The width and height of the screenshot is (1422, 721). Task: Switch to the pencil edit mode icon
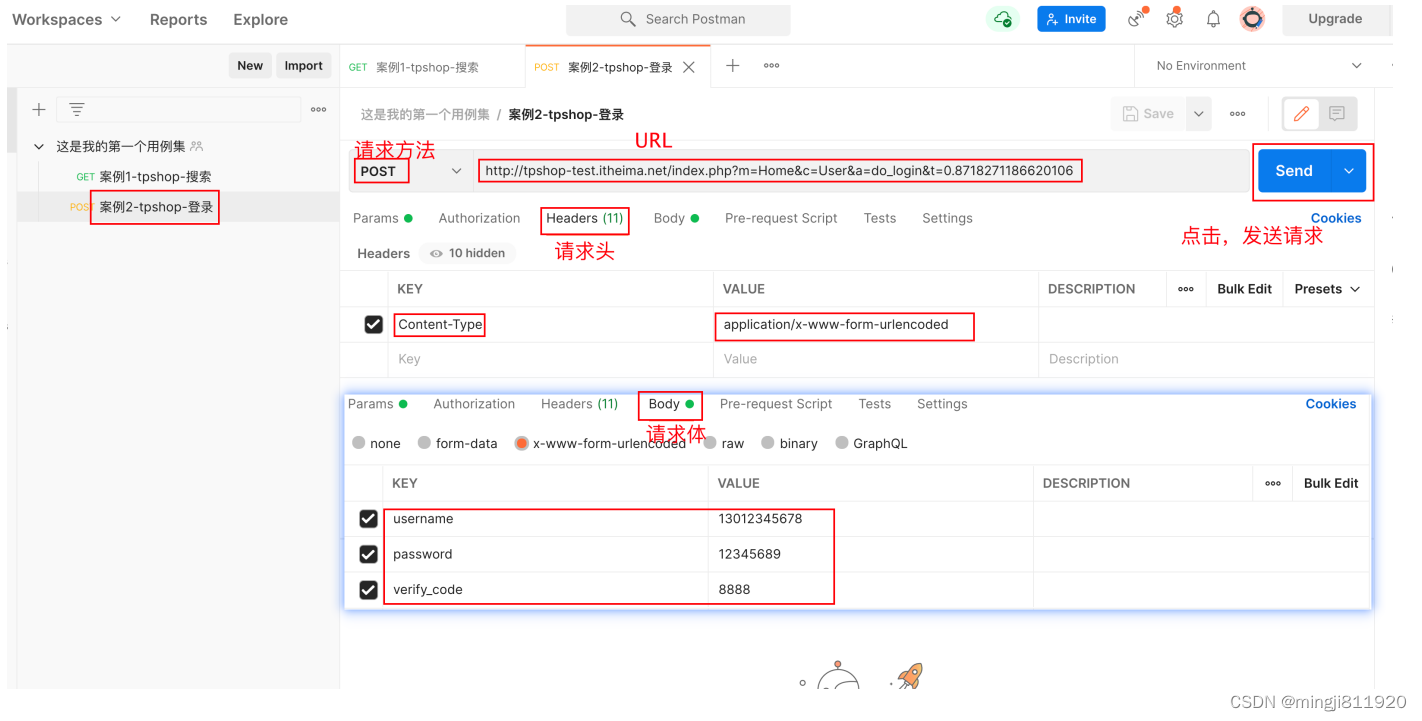[1301, 114]
